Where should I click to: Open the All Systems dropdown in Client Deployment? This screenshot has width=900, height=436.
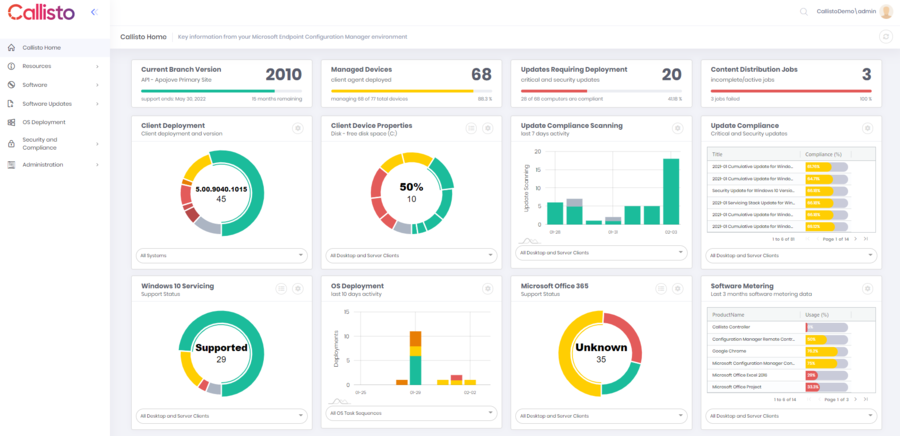coord(221,255)
